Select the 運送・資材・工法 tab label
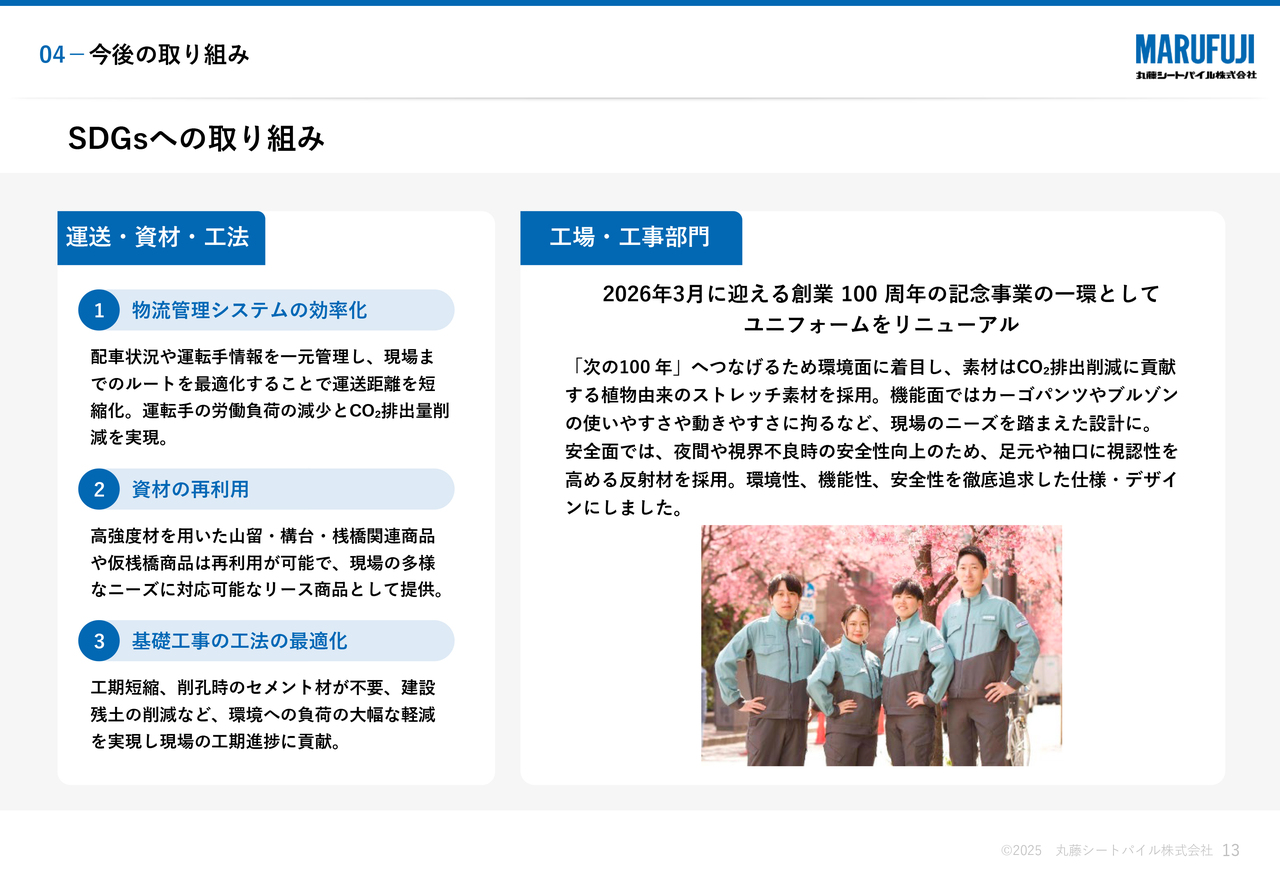The image size is (1280, 886). pyautogui.click(x=160, y=238)
